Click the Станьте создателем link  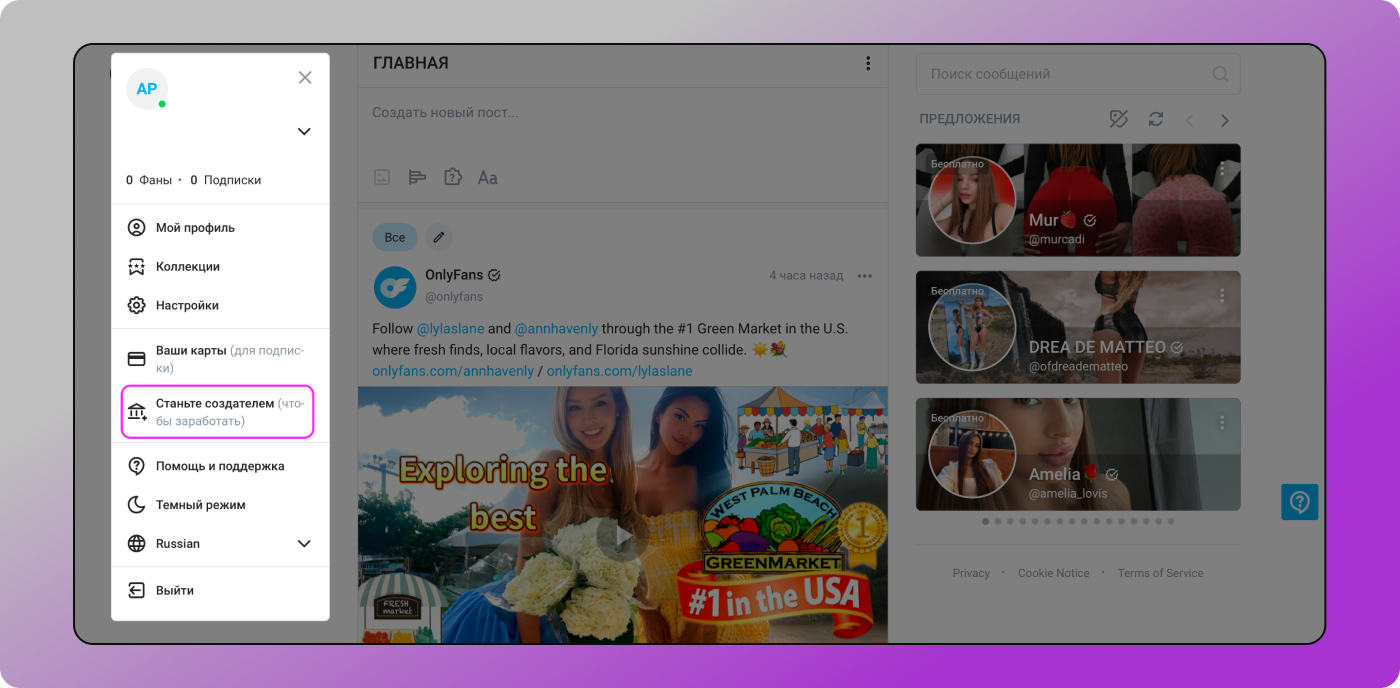(216, 410)
